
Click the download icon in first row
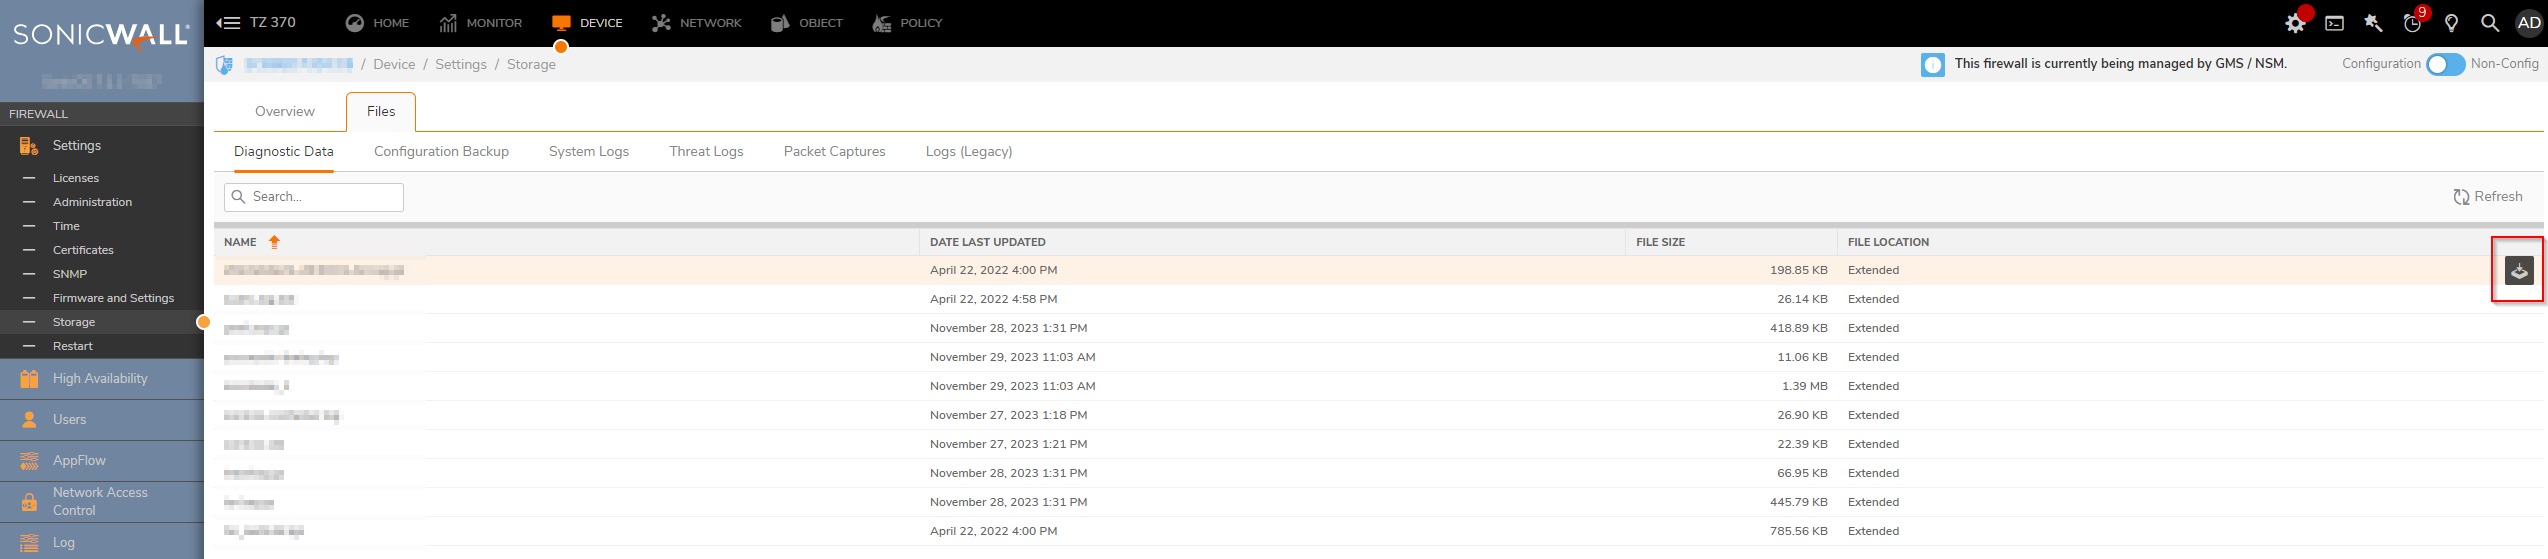coord(2518,271)
